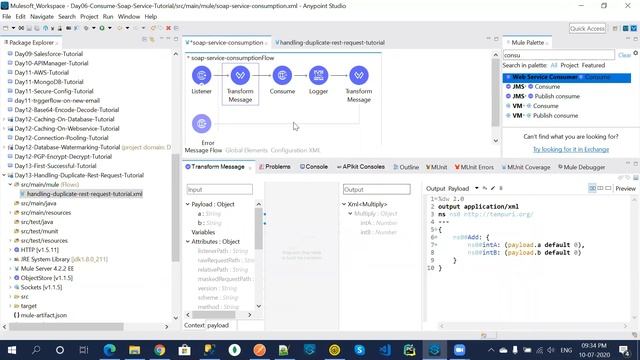This screenshot has height=360, width=640.
Task: Click the Windows Start button
Action: click(12, 350)
